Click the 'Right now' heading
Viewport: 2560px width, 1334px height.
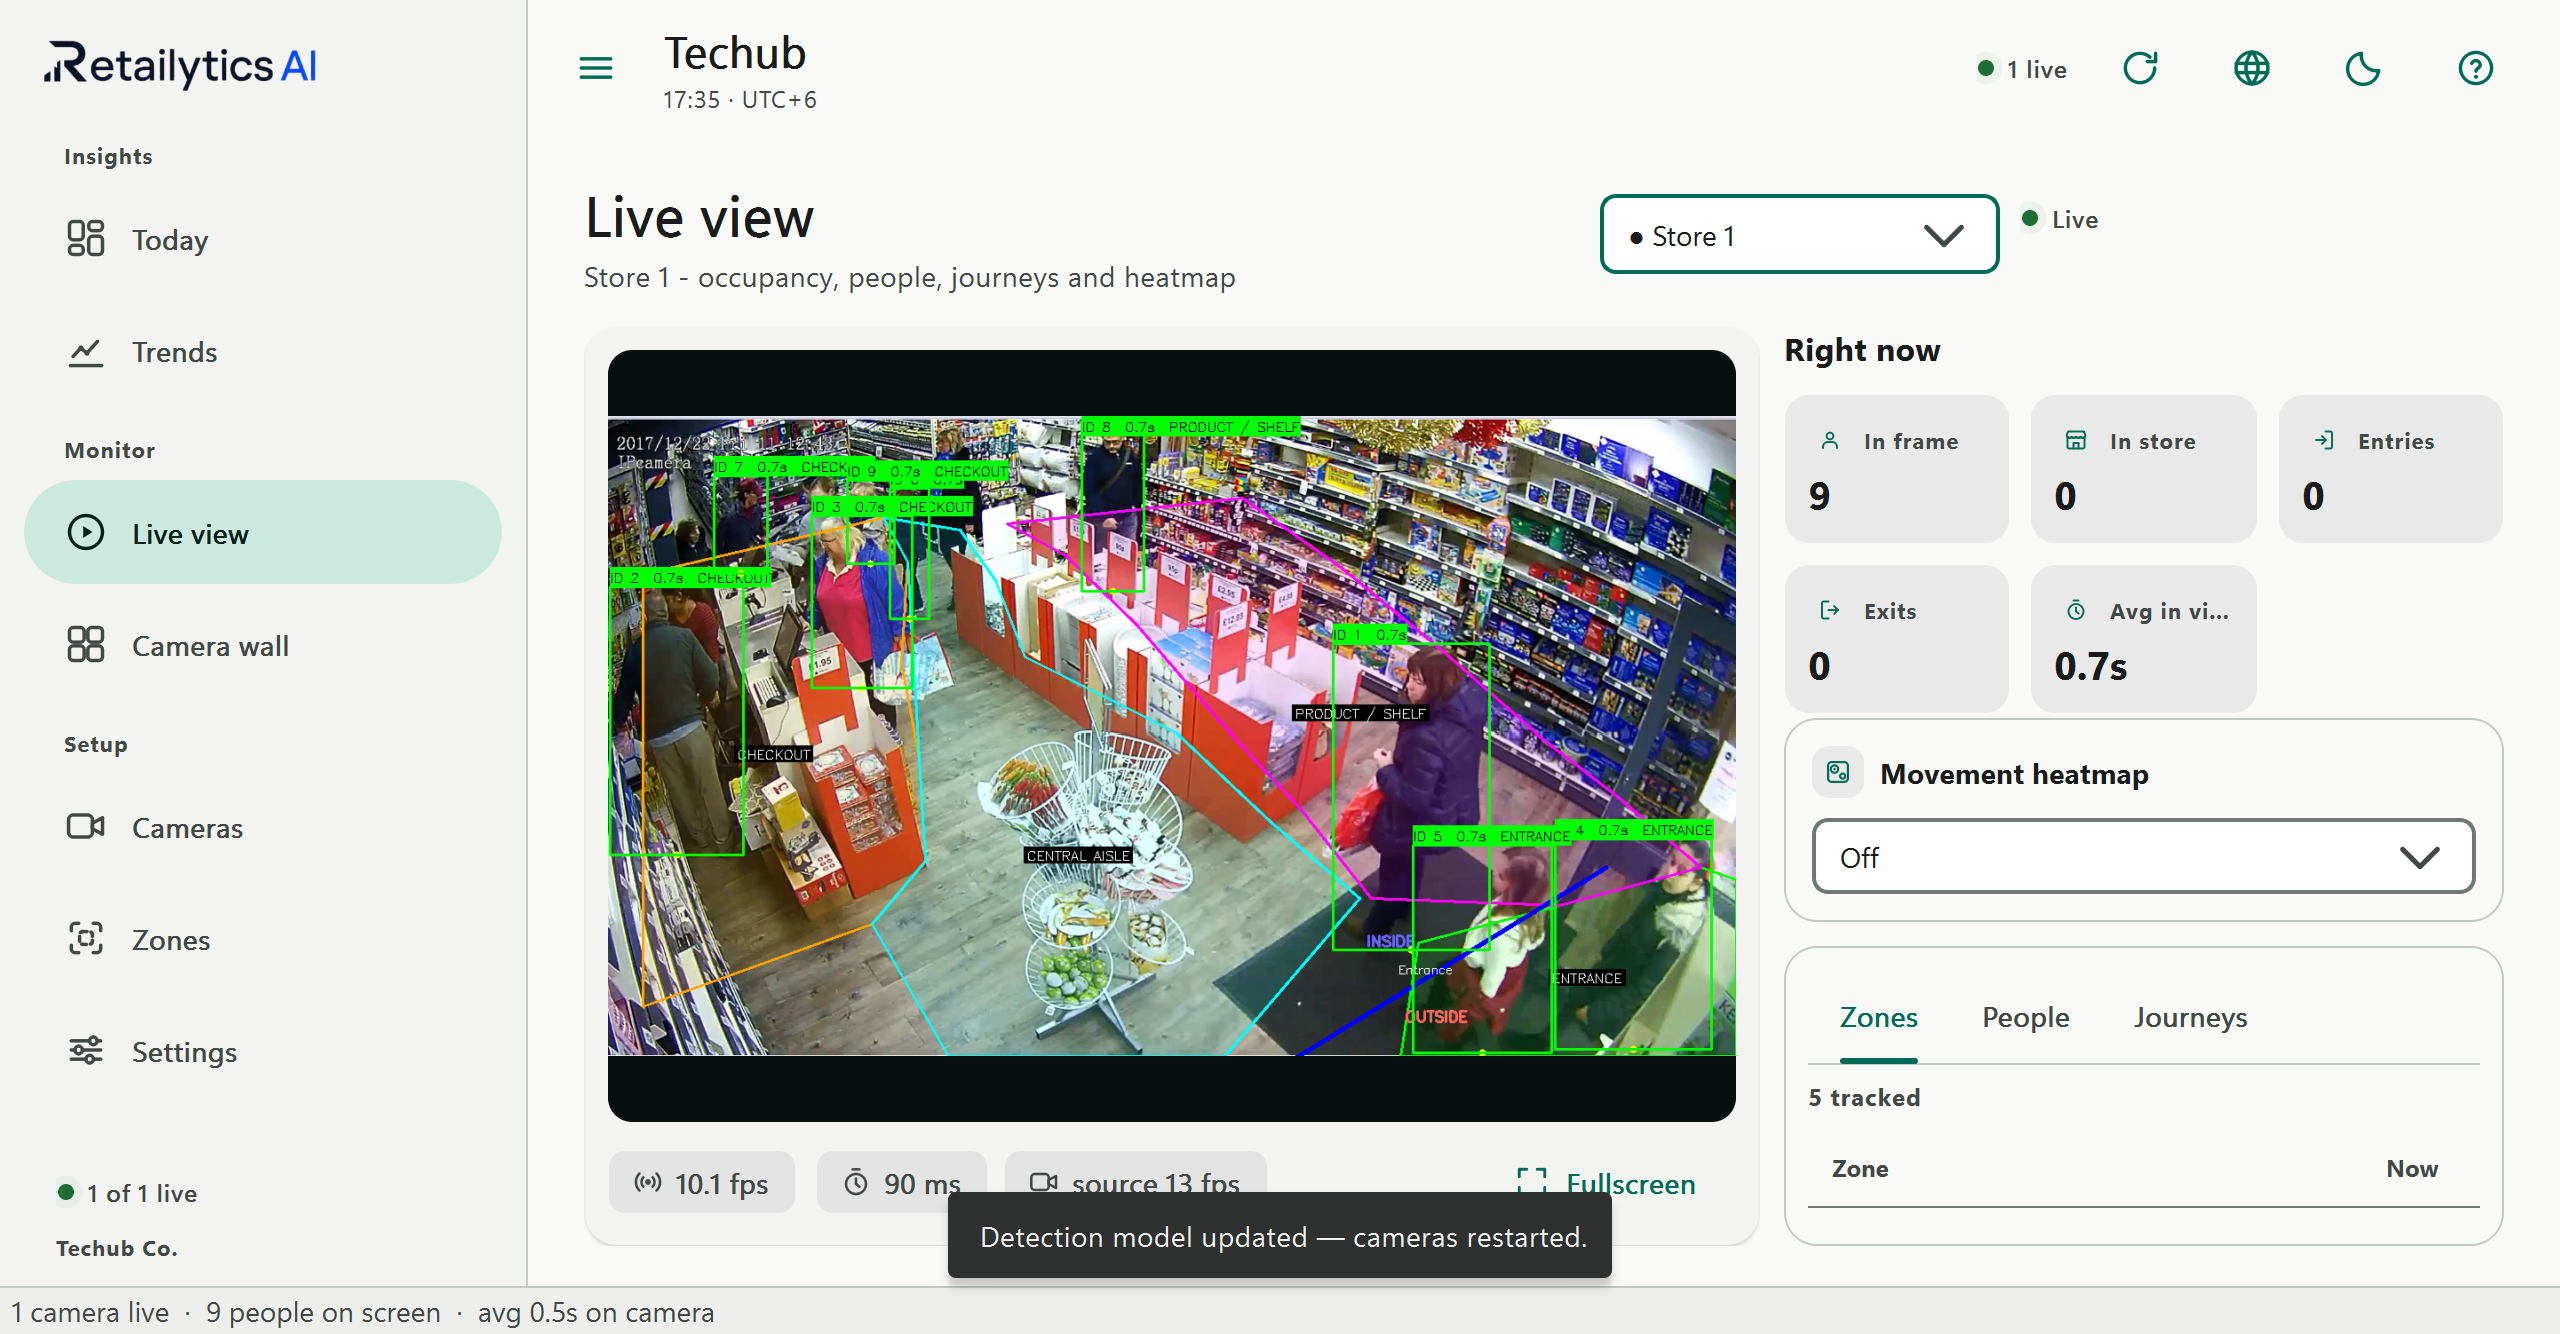[x=1862, y=350]
